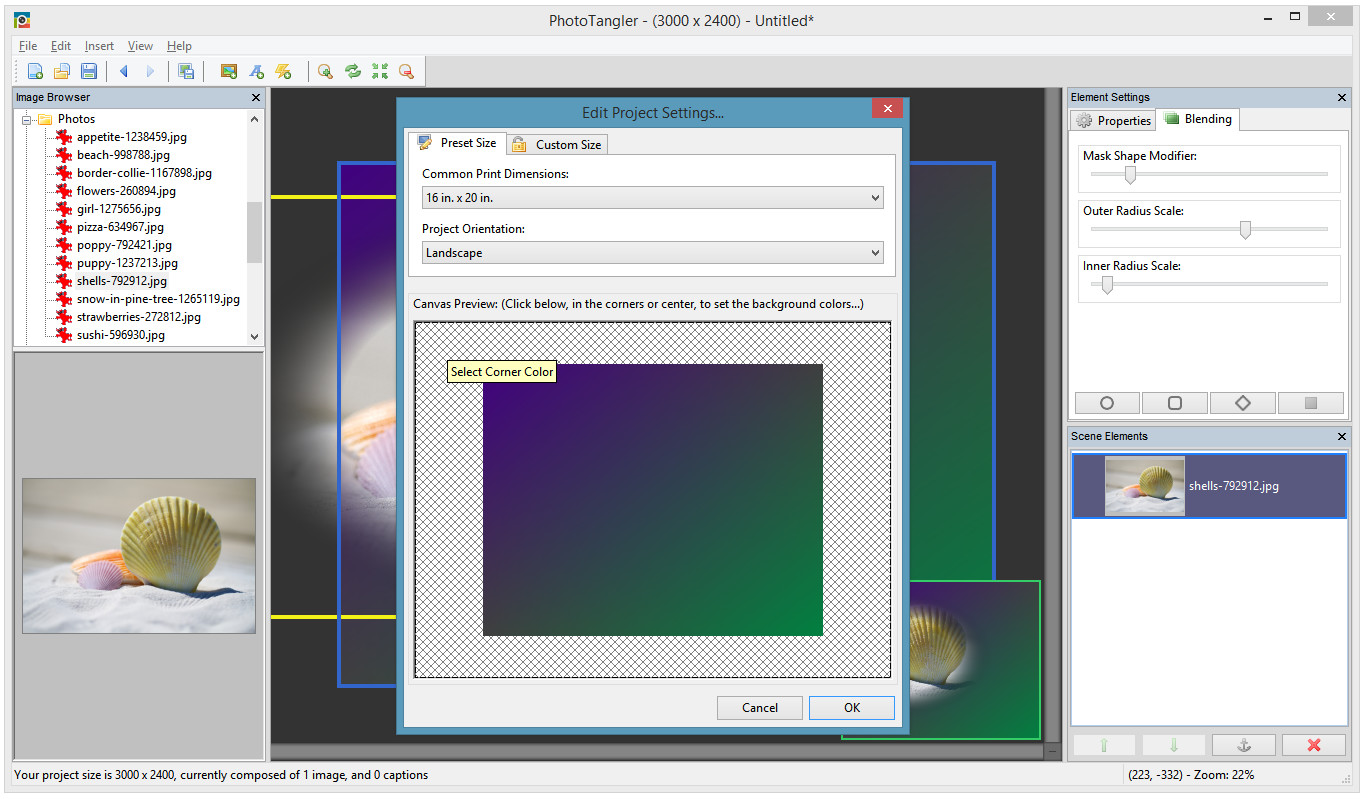Click the OK button to apply project settings
This screenshot has height=799, width=1365.
coord(851,707)
